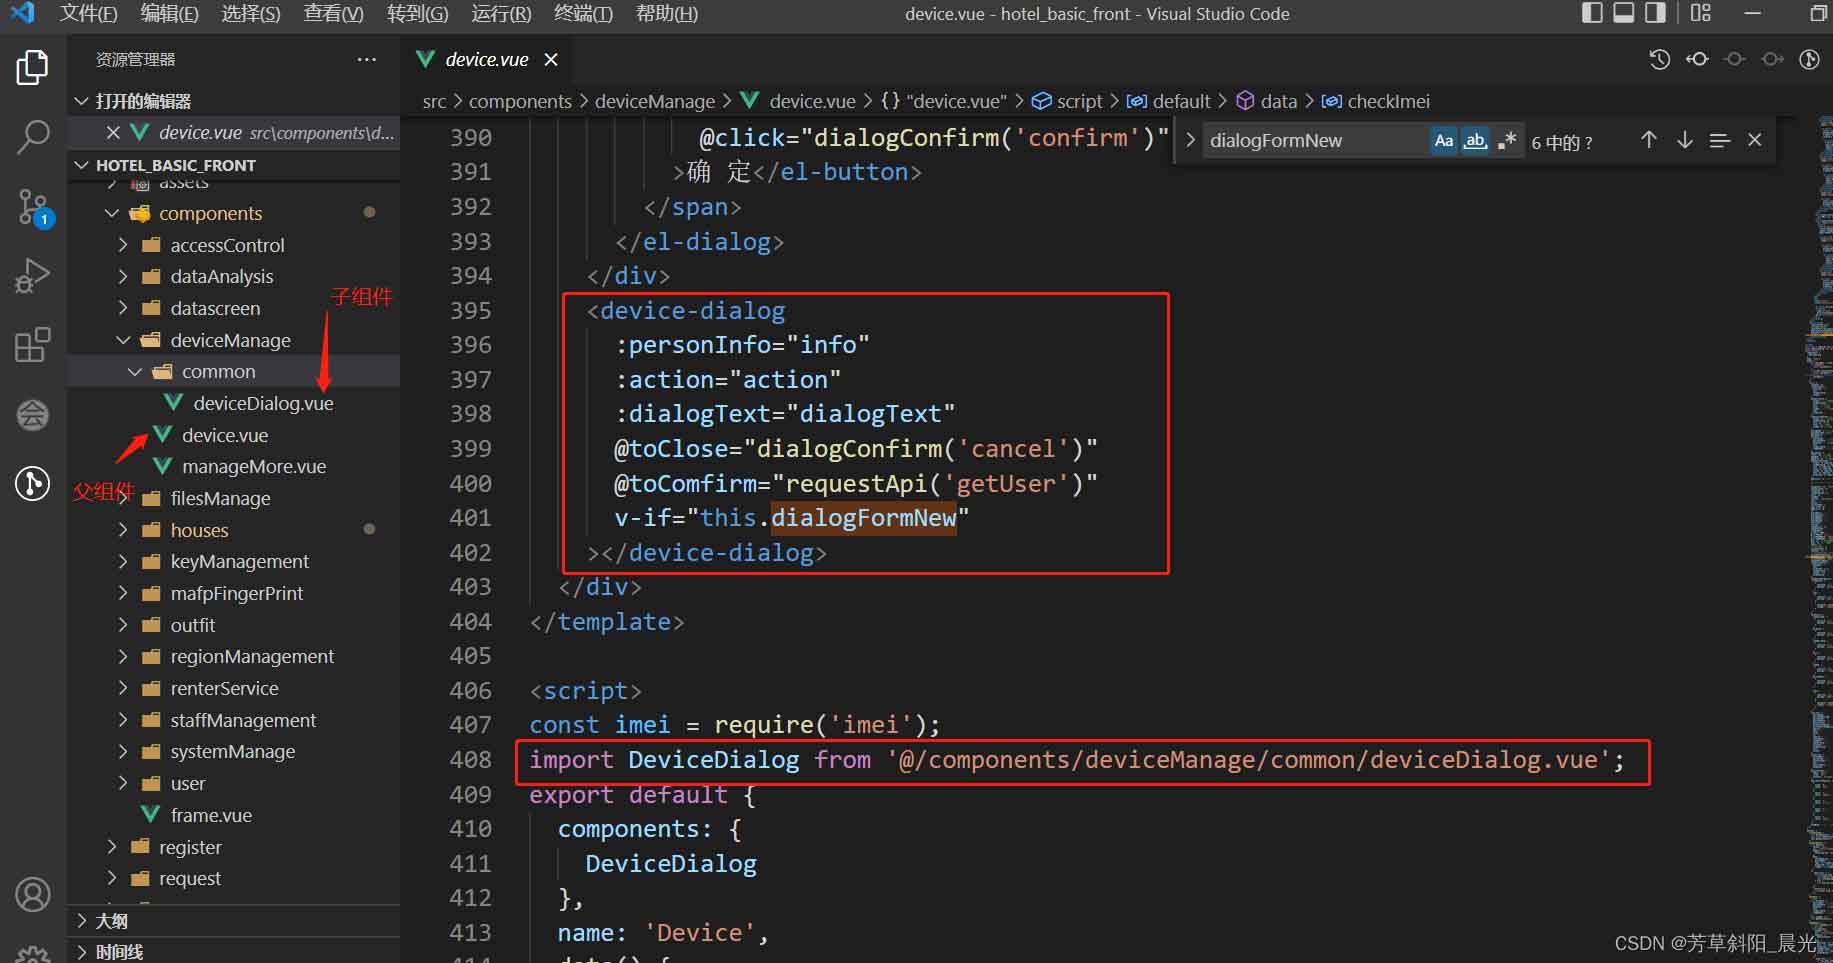
Task: Collapse the components folder
Action: pyautogui.click(x=112, y=213)
